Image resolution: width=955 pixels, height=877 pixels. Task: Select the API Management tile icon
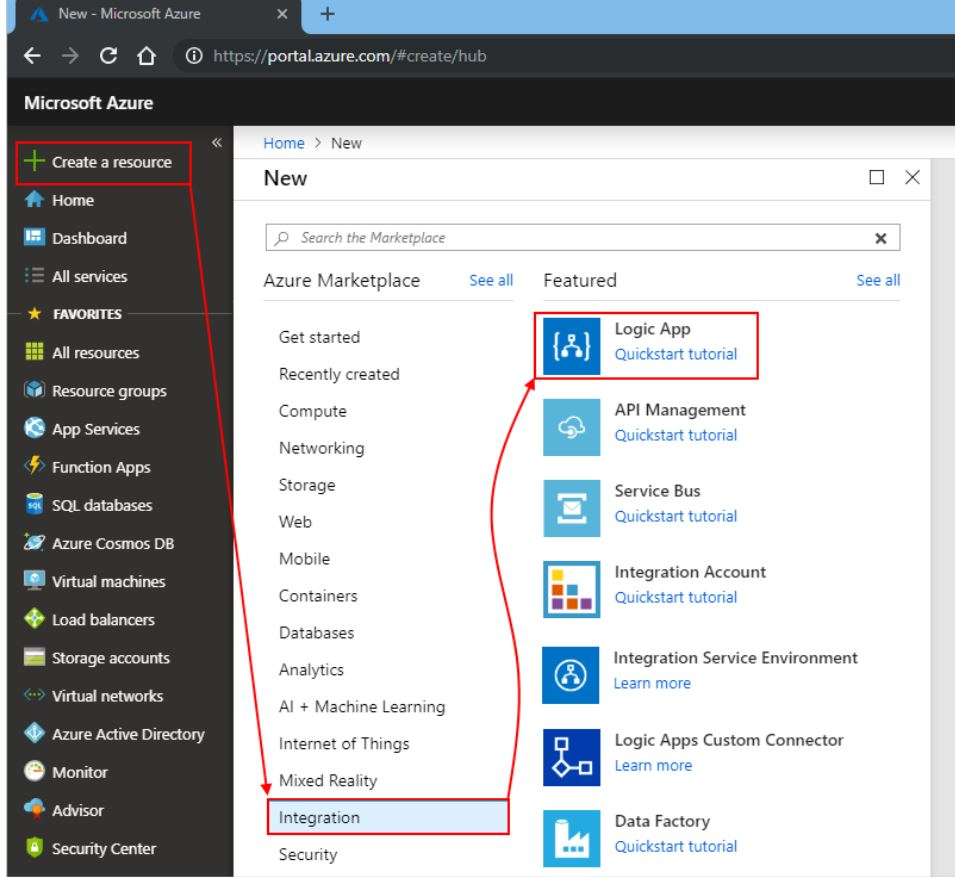click(571, 427)
